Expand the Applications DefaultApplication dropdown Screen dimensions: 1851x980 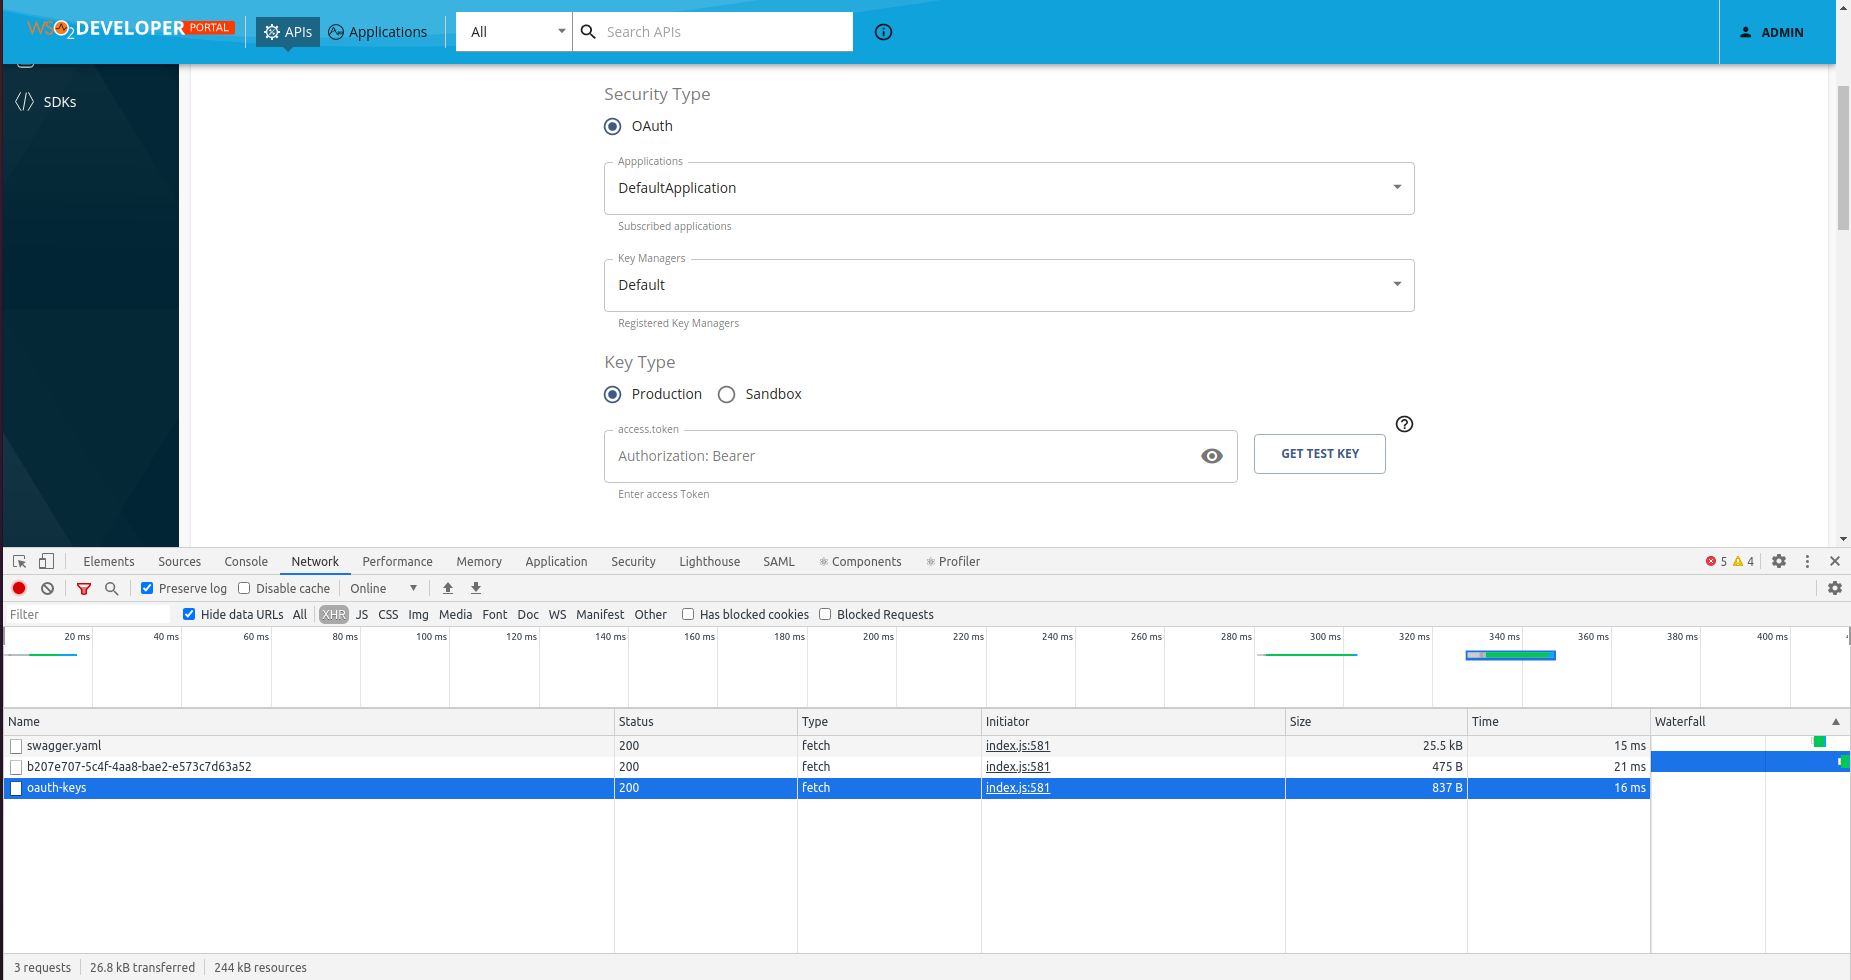pos(1009,188)
